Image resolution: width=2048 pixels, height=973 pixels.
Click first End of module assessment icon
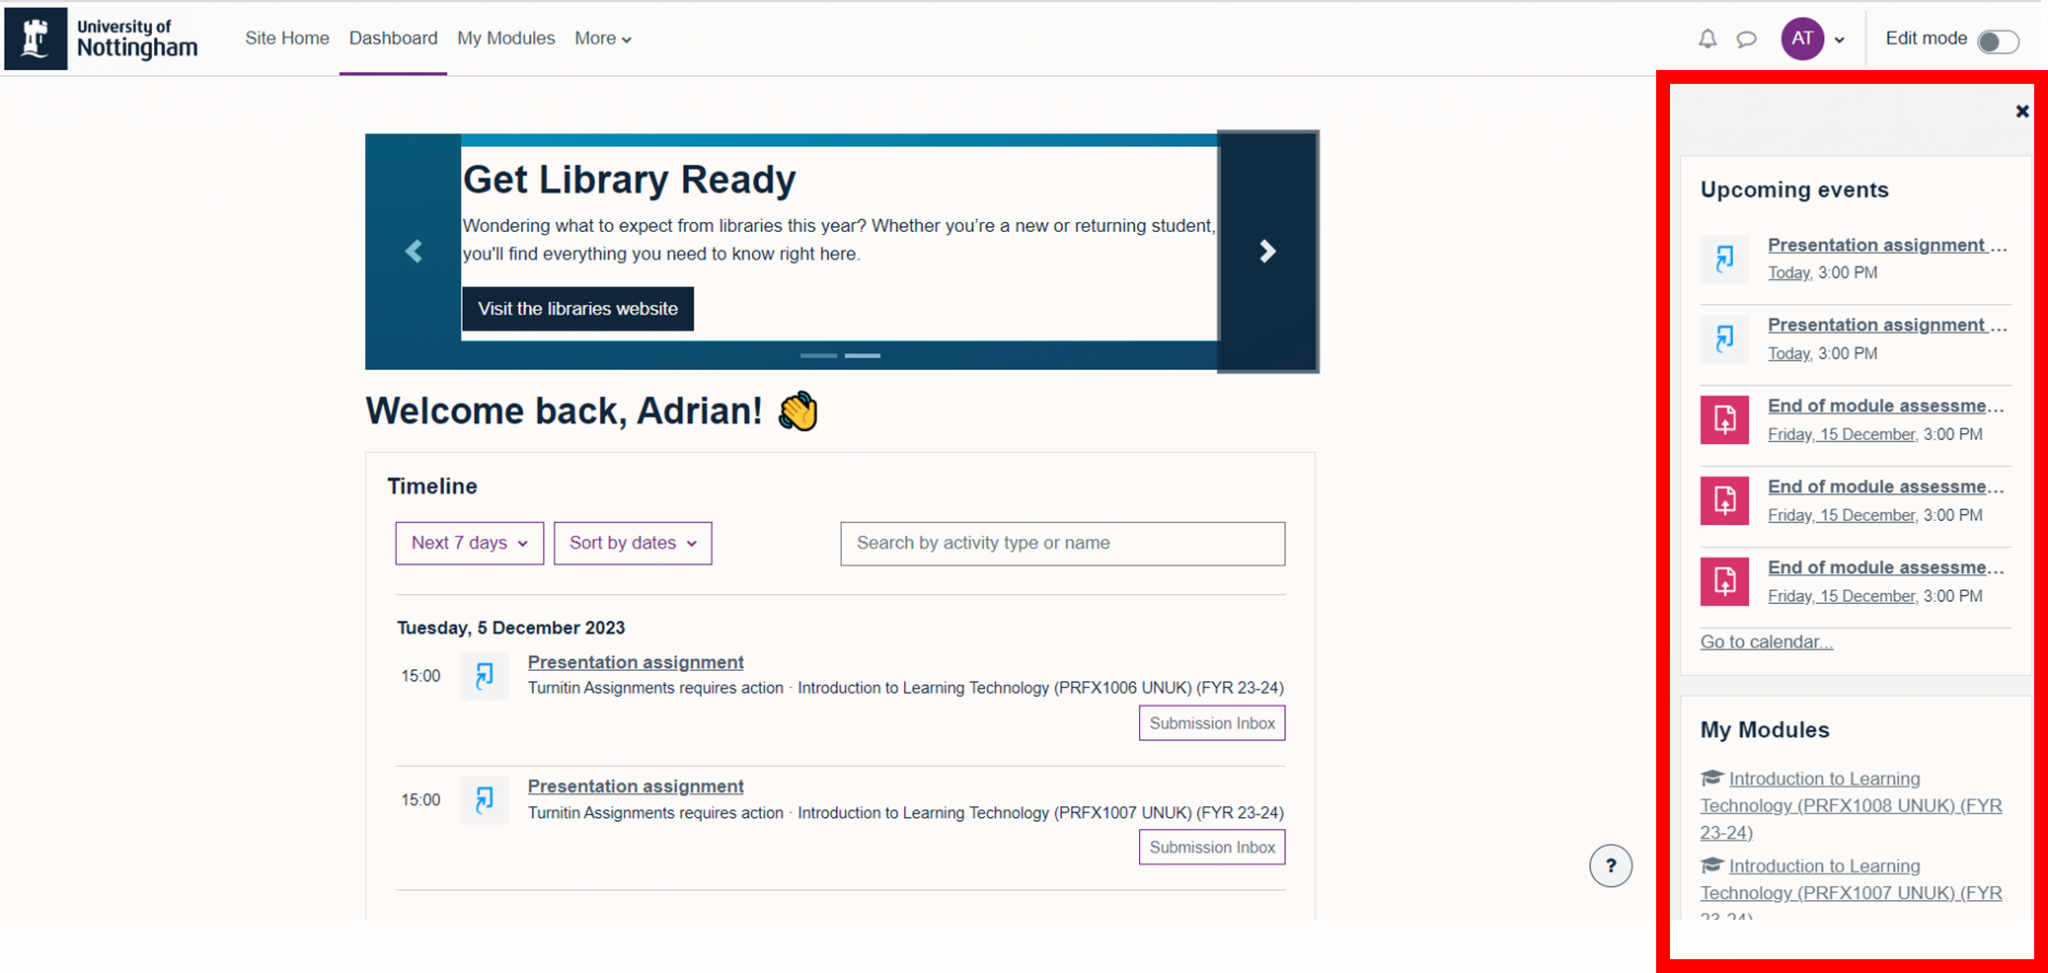1724,419
